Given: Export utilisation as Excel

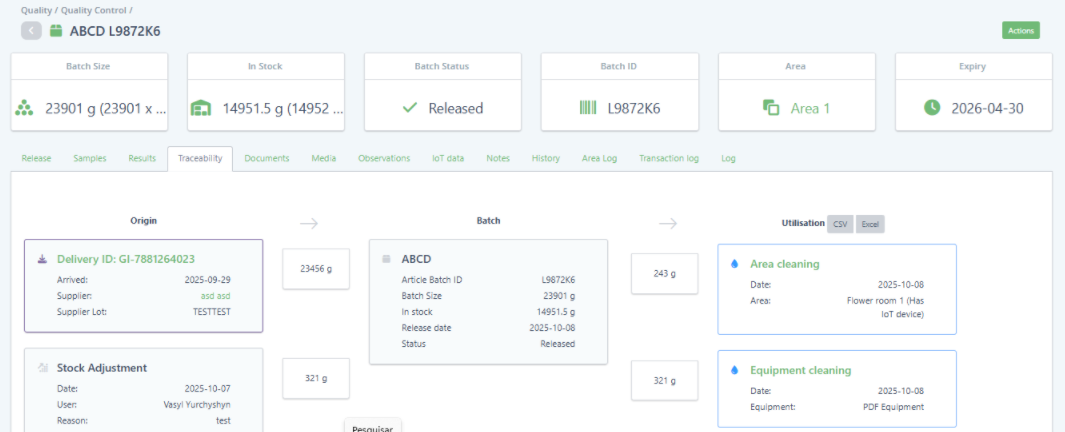Looking at the screenshot, I should 870,224.
